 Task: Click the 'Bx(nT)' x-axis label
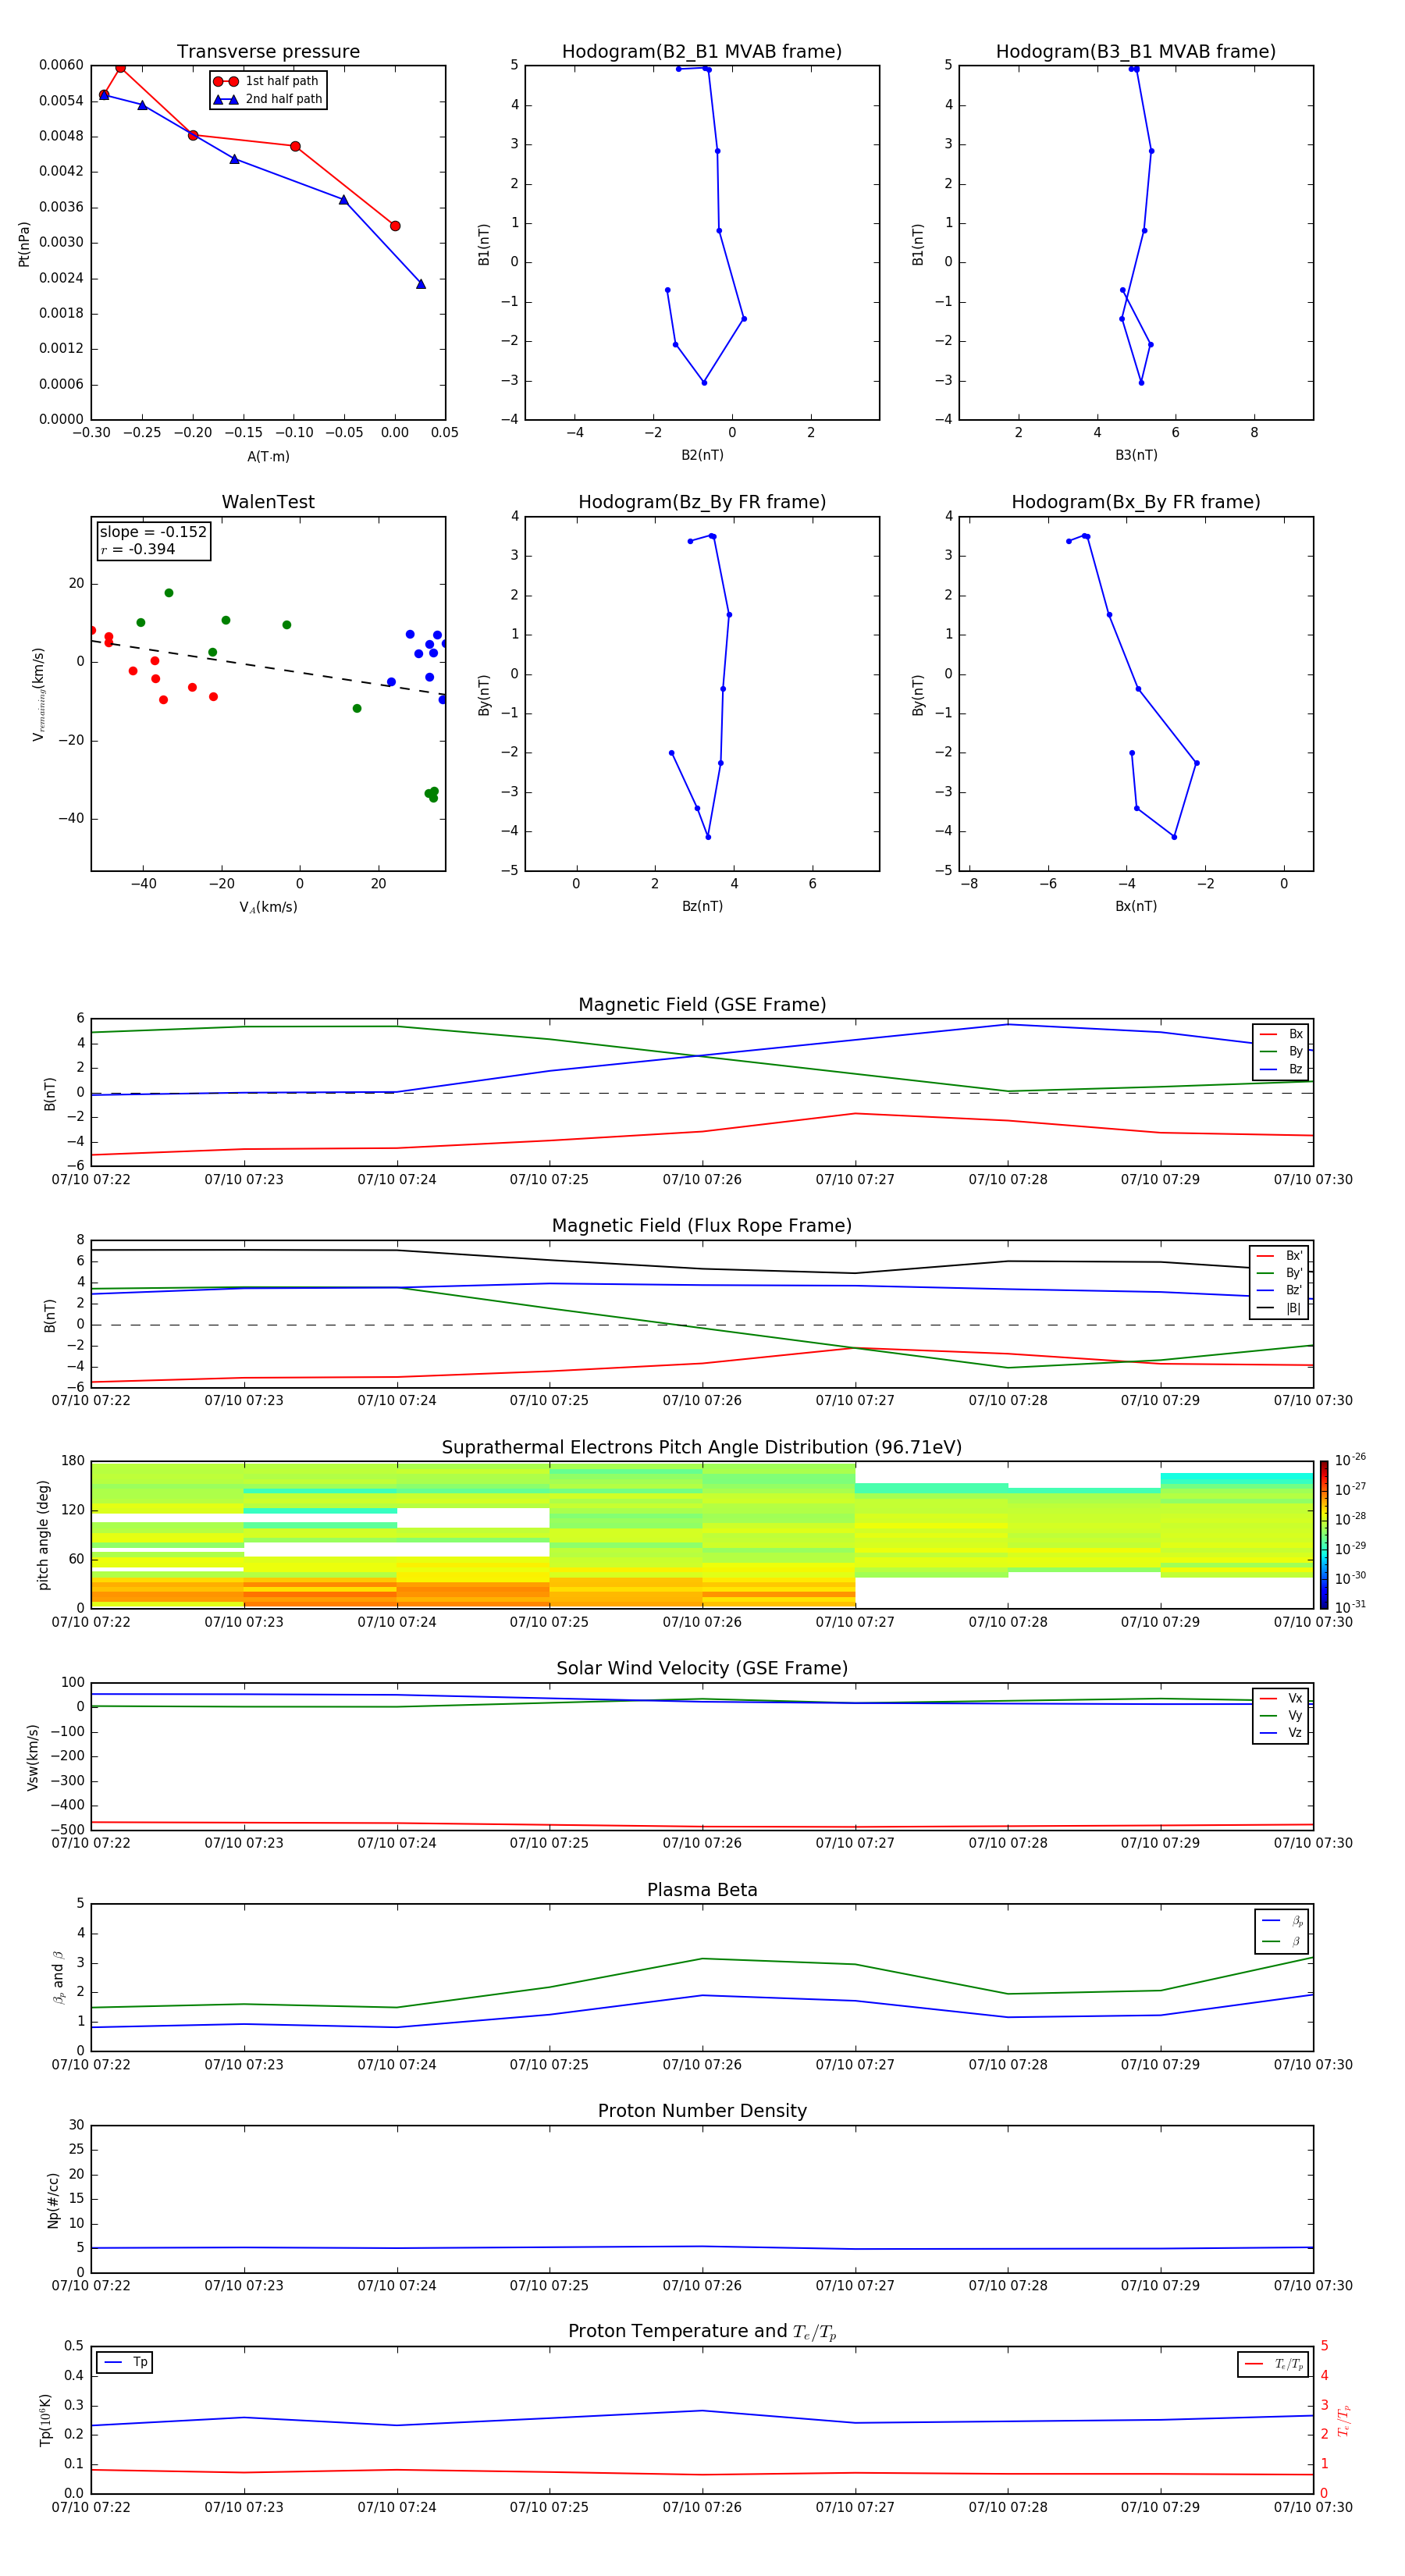tap(1136, 906)
